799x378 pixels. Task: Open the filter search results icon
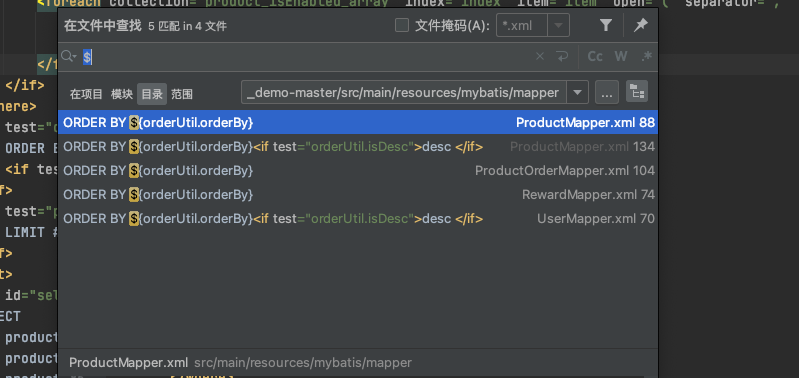tap(605, 25)
